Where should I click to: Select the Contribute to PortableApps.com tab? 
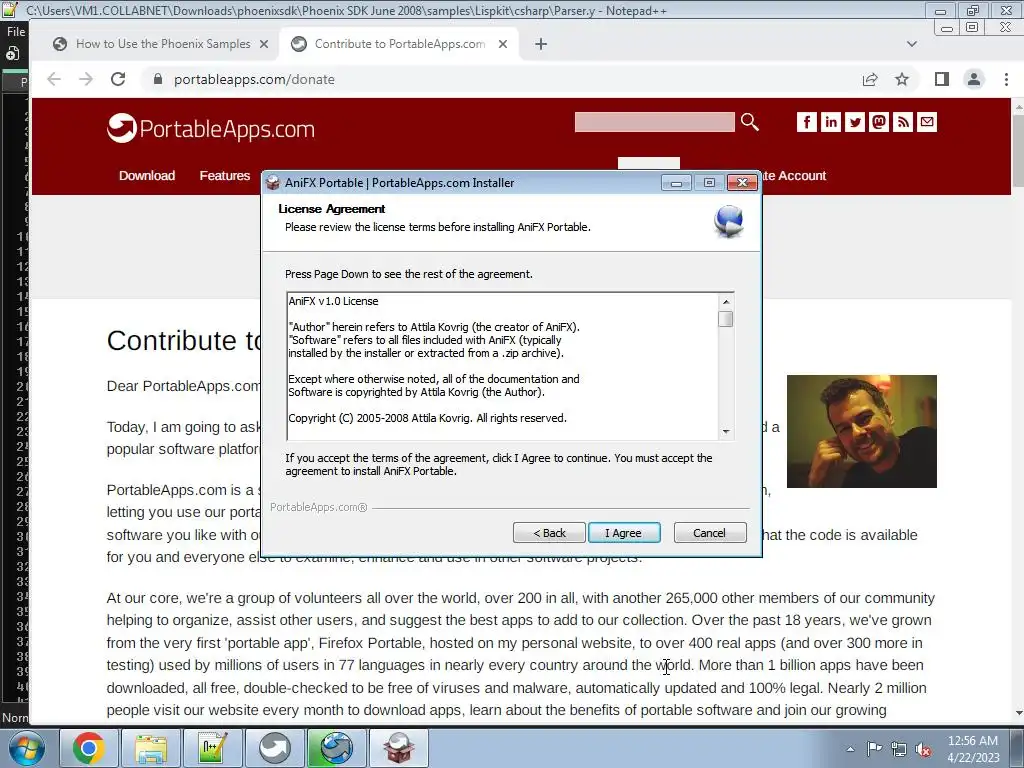399,44
